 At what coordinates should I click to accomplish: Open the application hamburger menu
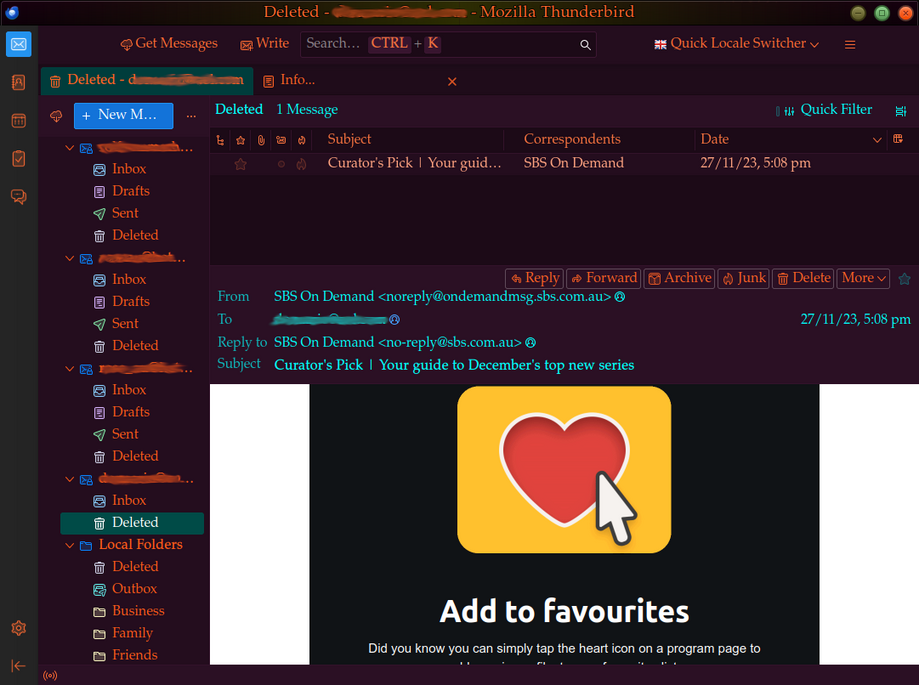pyautogui.click(x=850, y=45)
